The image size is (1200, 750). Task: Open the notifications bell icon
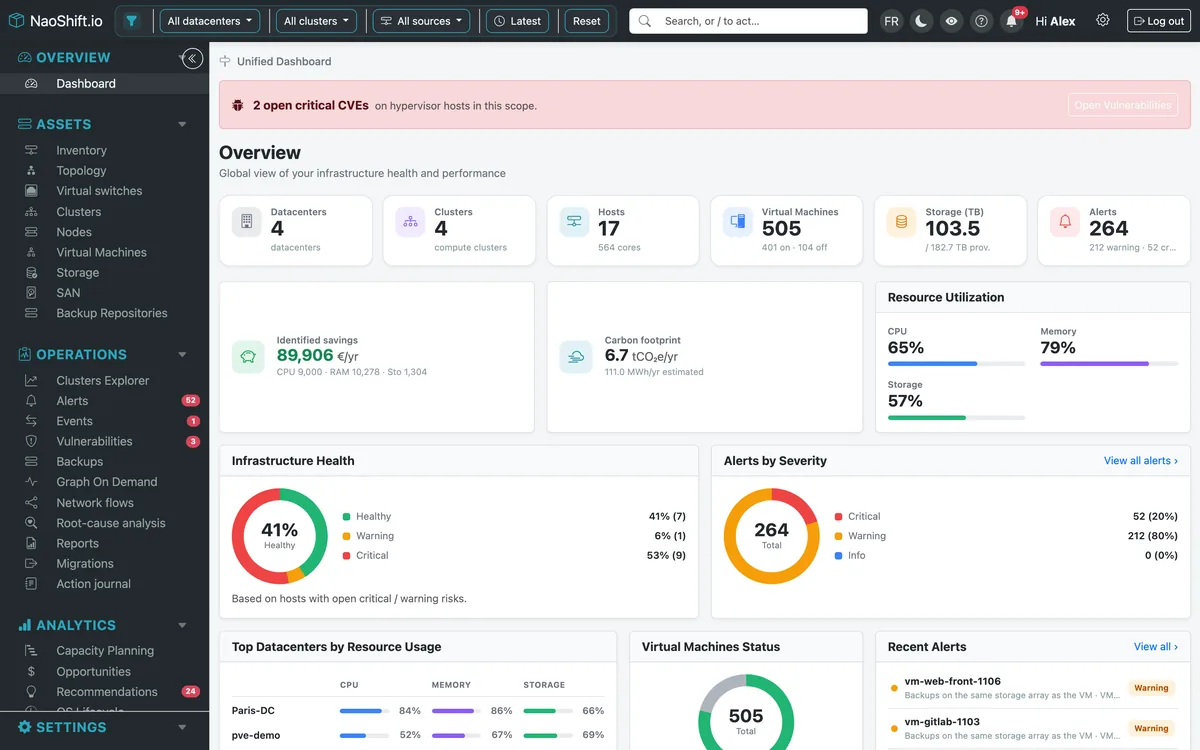click(1012, 21)
